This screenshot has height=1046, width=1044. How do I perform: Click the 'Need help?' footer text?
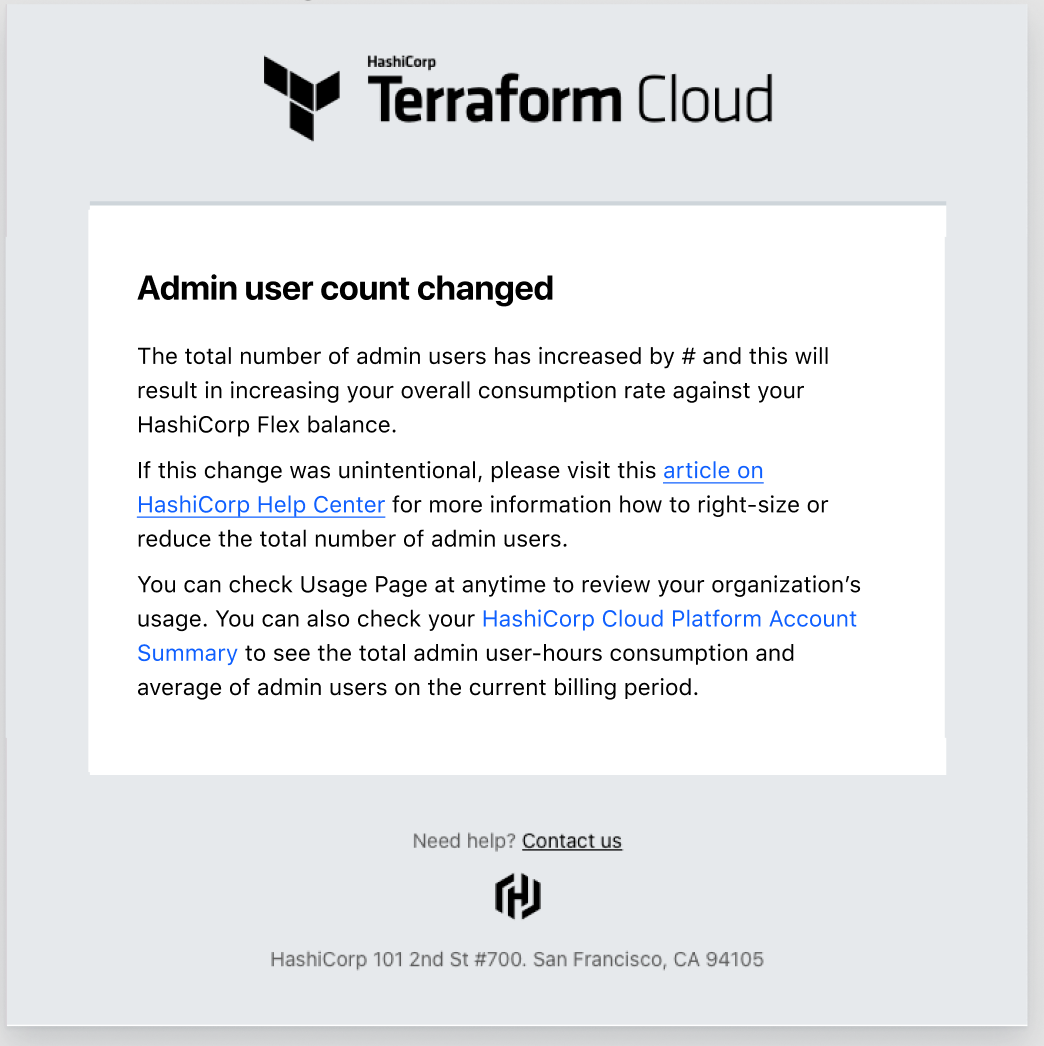click(464, 841)
